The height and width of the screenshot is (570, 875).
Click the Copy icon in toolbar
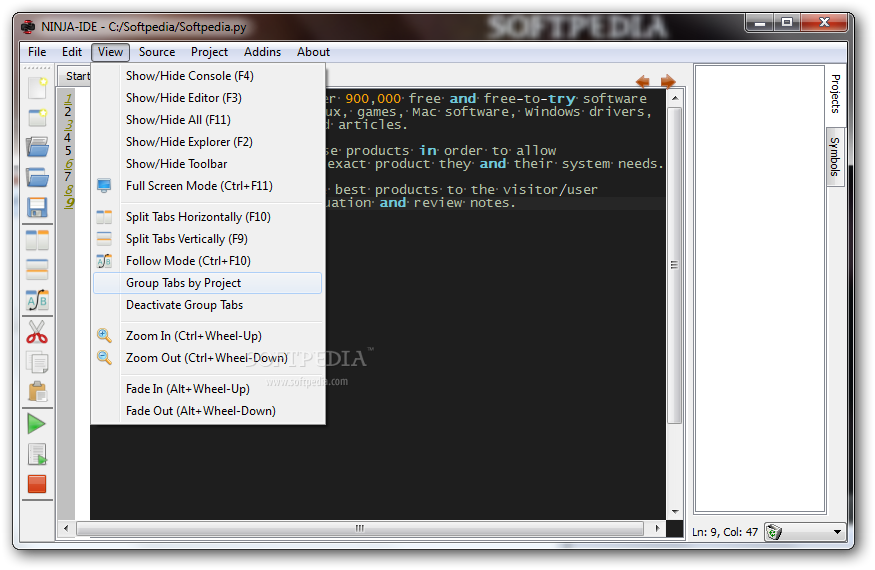(x=37, y=362)
